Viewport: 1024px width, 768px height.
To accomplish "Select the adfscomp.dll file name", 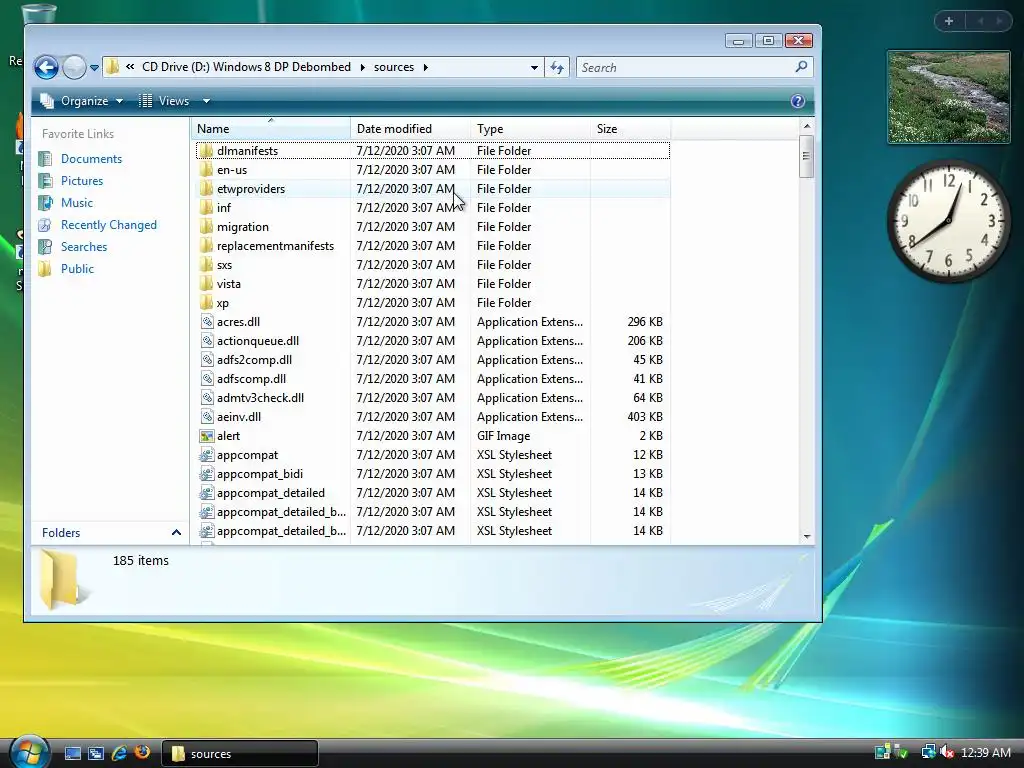I will coord(251,379).
